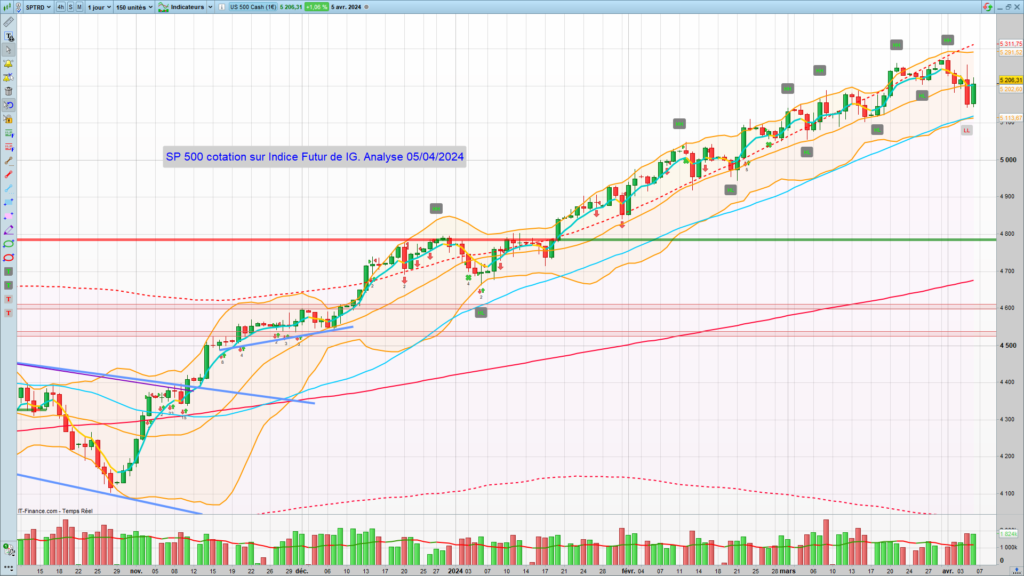Click the 'US 500 Cash (1€)' instrument label

(253, 7)
